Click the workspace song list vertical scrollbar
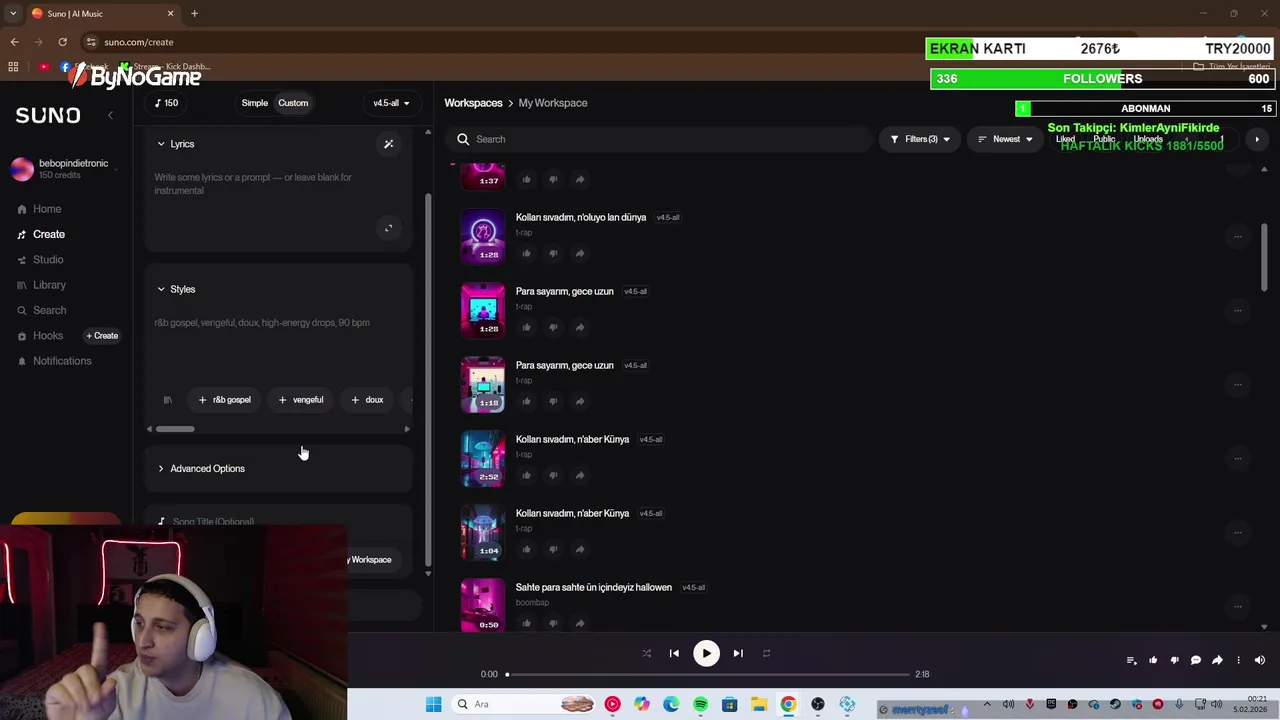The width and height of the screenshot is (1280, 720). click(1264, 258)
